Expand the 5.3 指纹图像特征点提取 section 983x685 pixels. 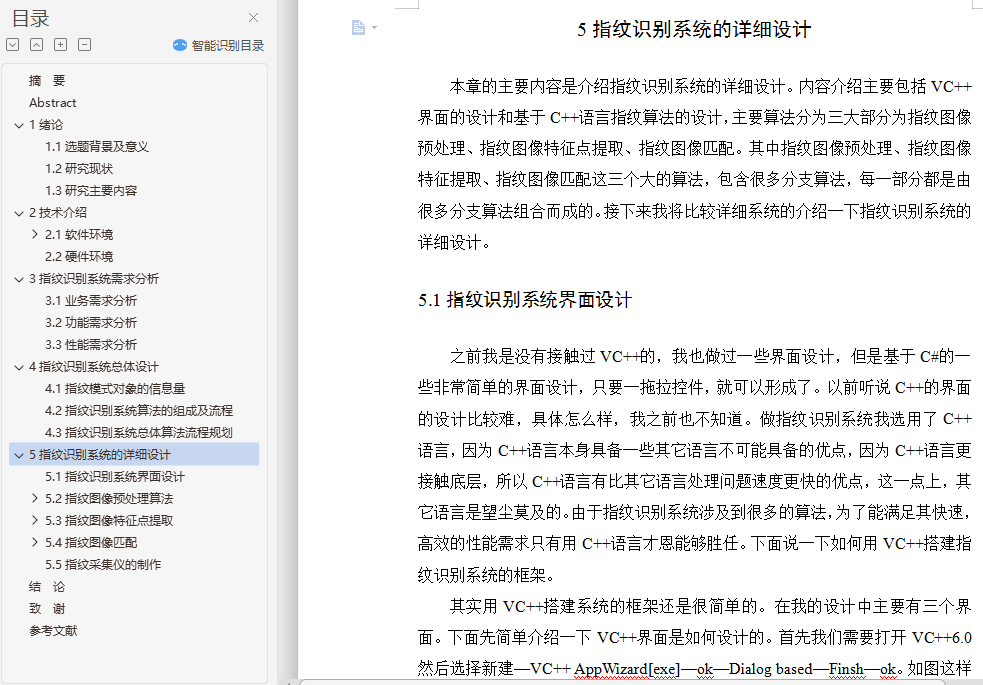(x=34, y=520)
